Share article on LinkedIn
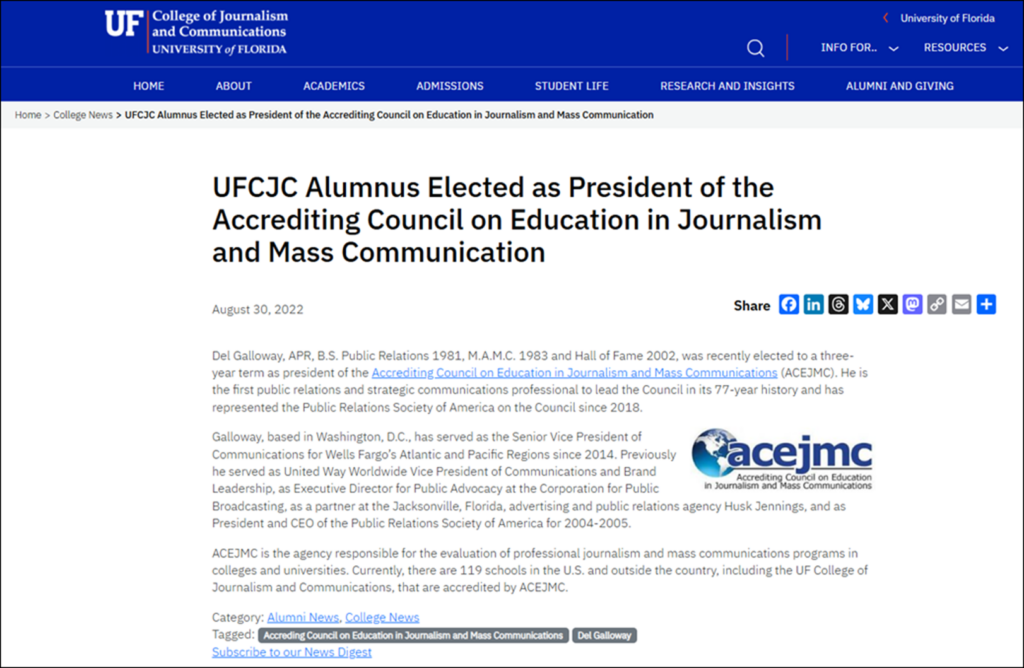1024x668 pixels. tap(814, 305)
